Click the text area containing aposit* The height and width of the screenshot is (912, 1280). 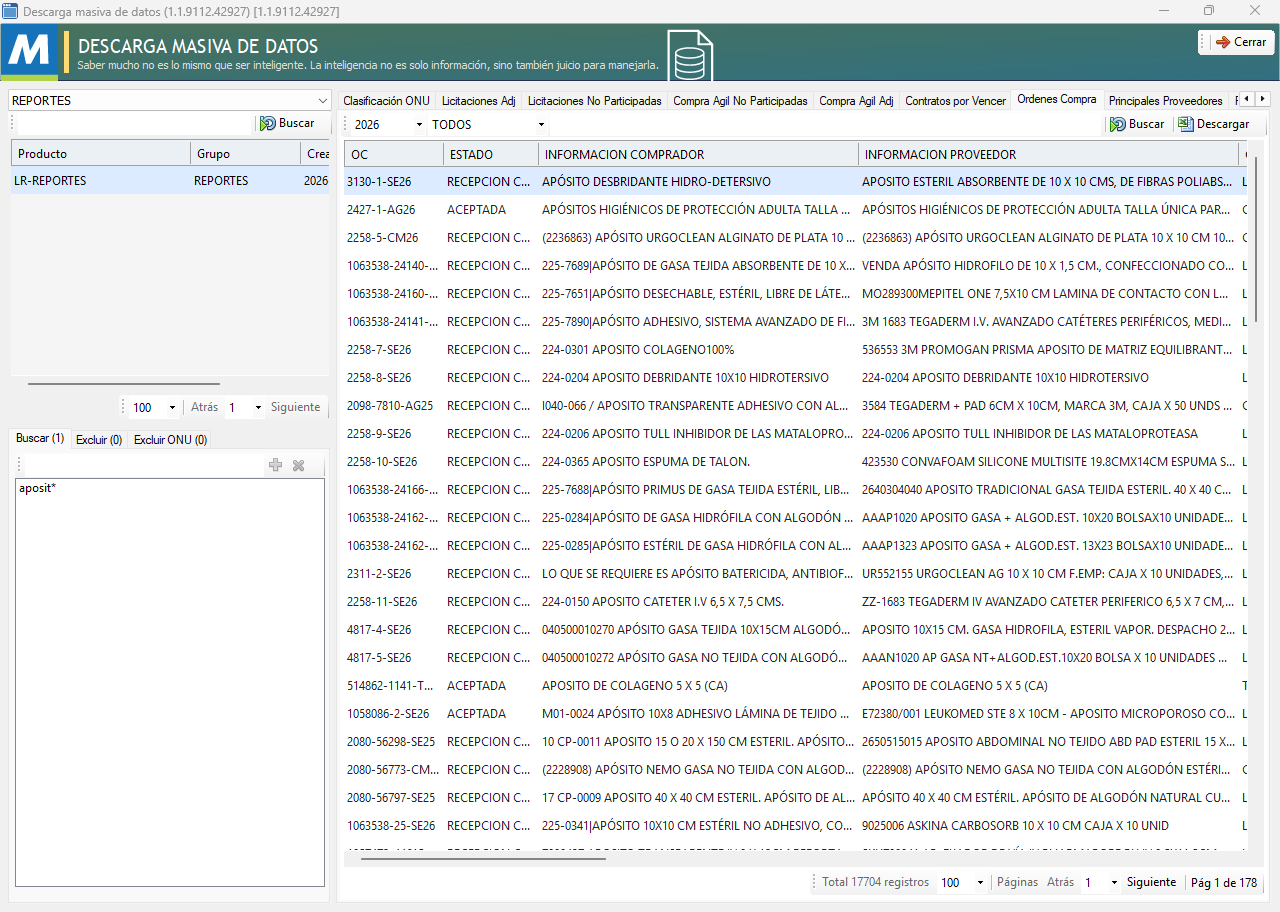170,682
